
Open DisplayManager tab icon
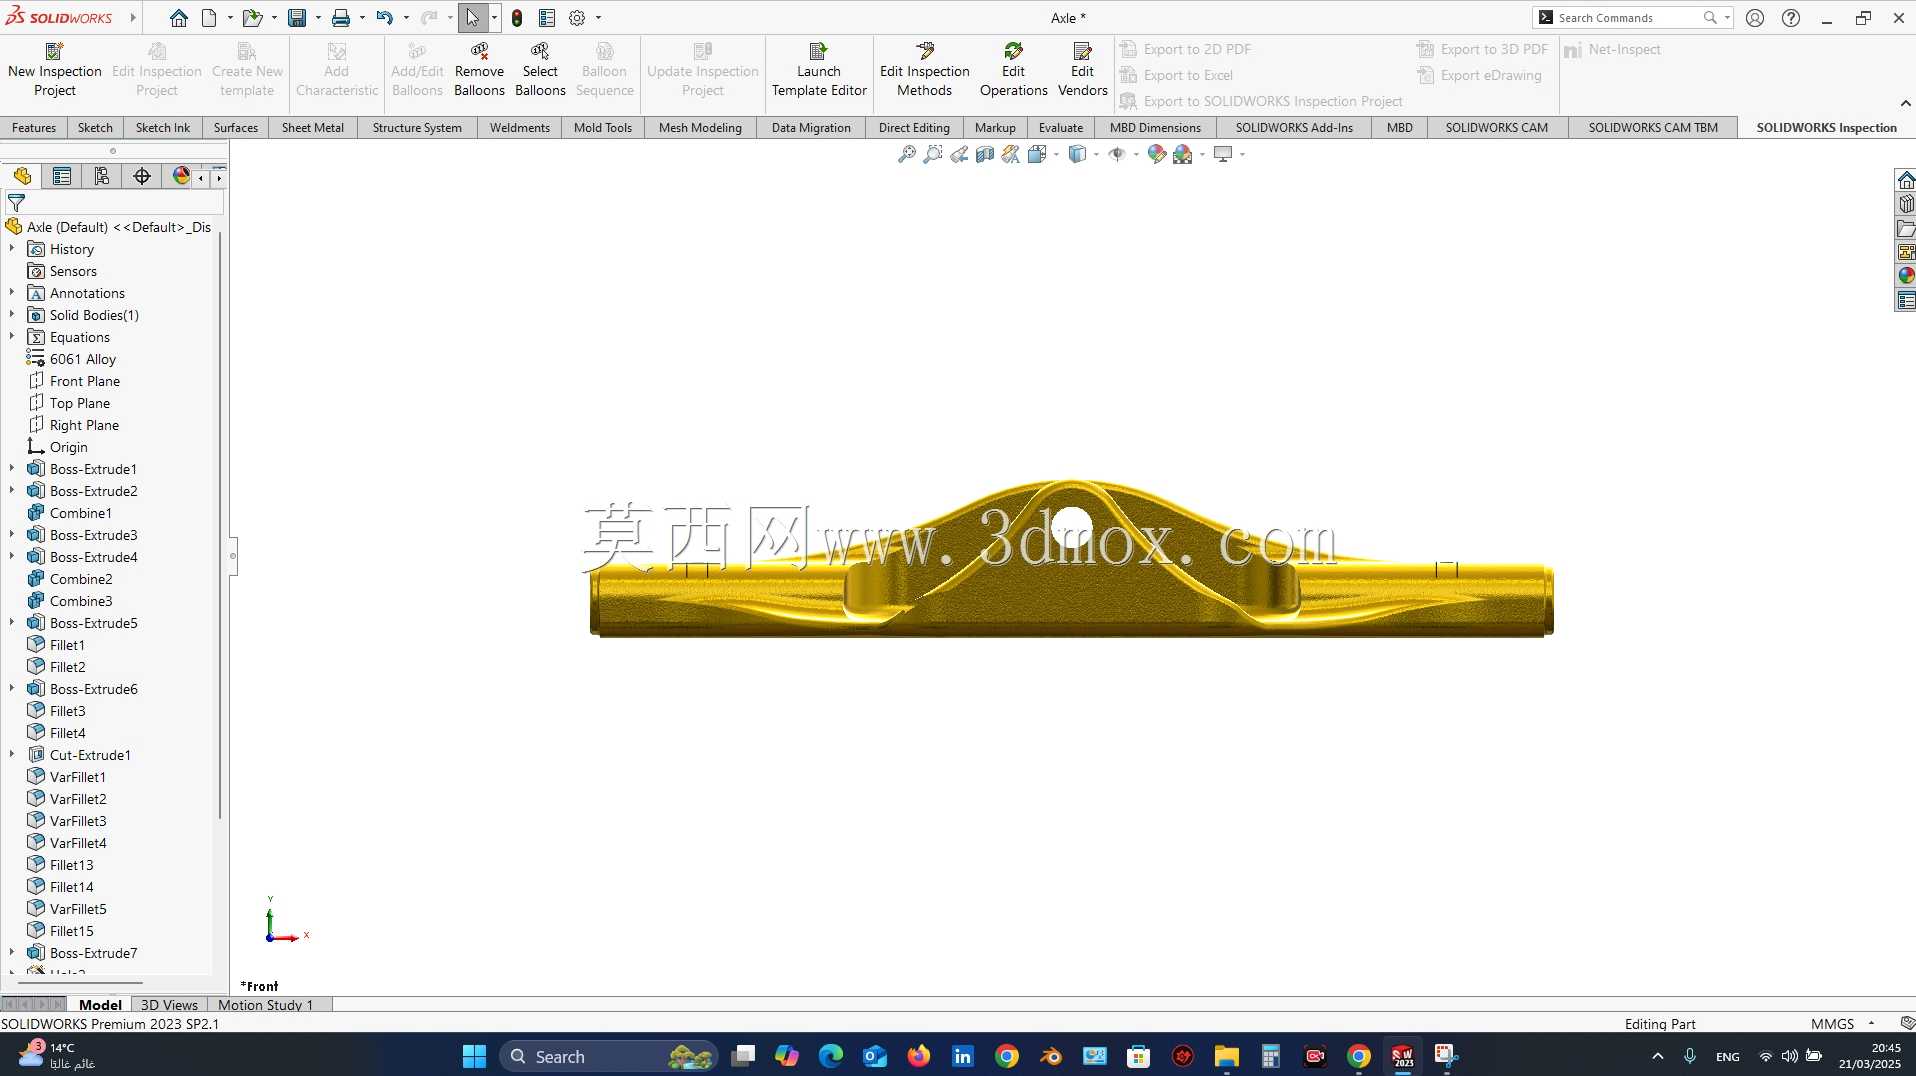coord(181,176)
